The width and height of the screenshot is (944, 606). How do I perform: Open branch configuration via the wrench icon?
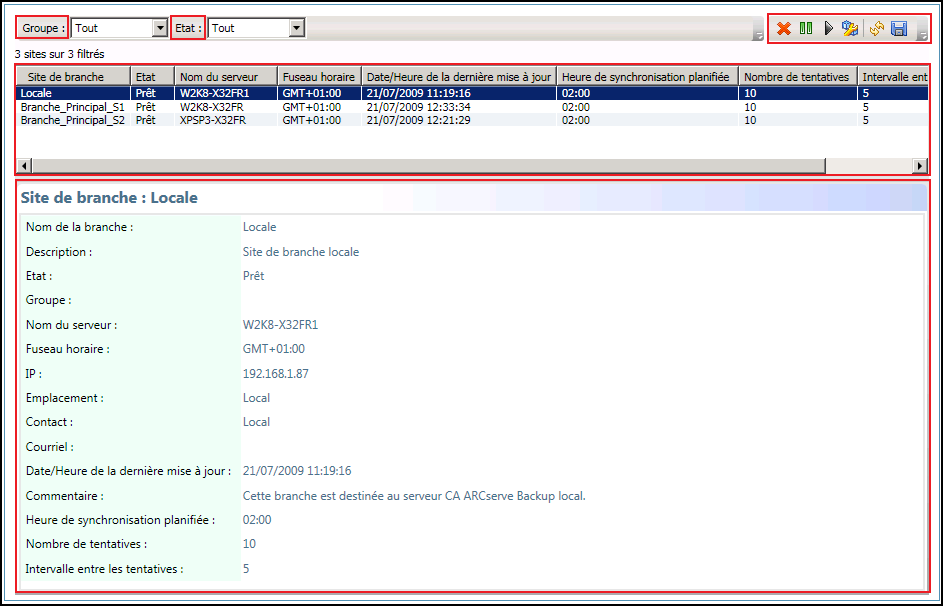[x=850, y=28]
